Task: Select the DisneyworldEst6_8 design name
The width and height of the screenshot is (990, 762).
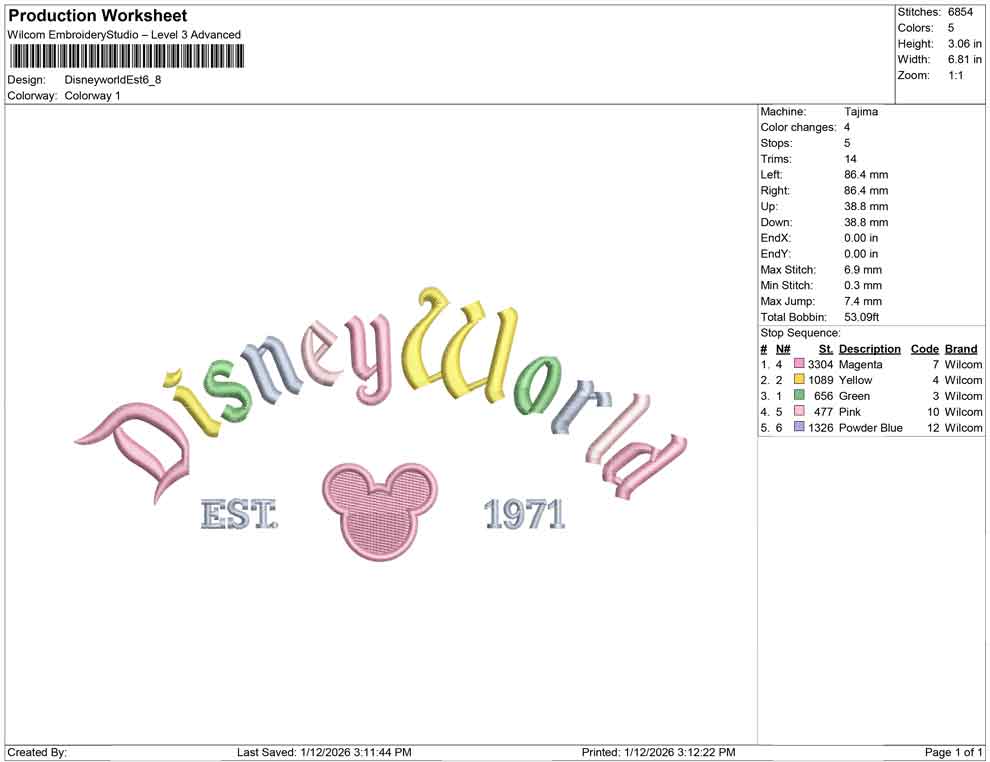Action: point(114,80)
